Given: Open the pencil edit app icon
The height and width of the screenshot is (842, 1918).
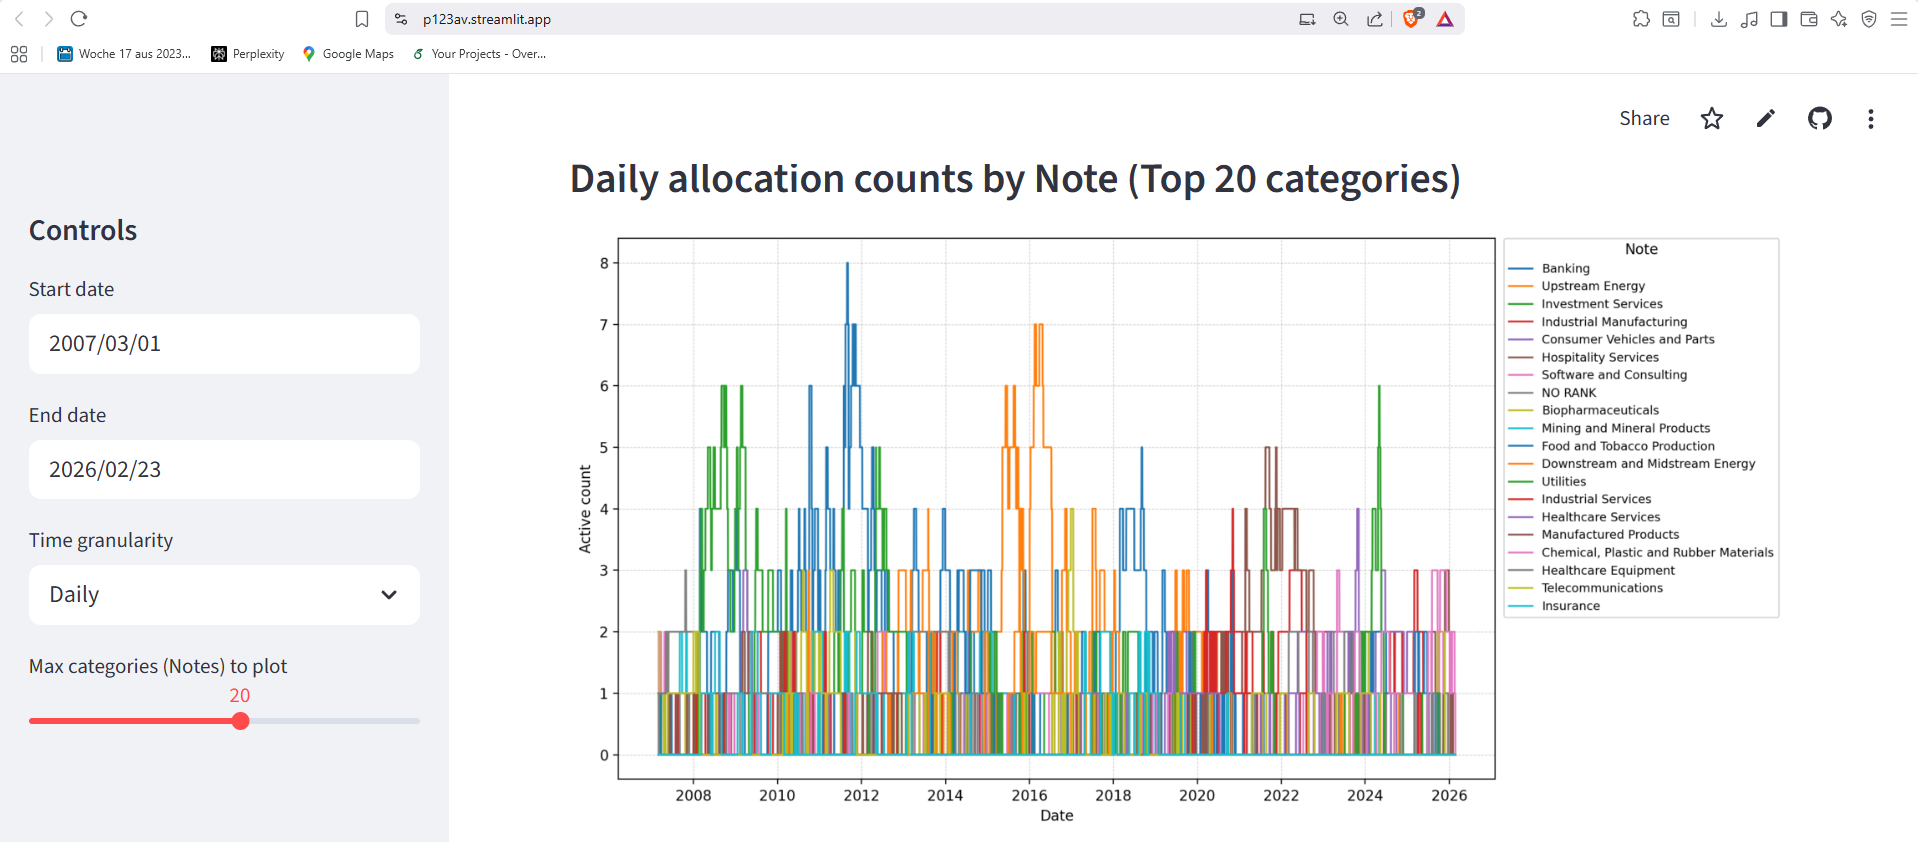Looking at the screenshot, I should (x=1766, y=119).
